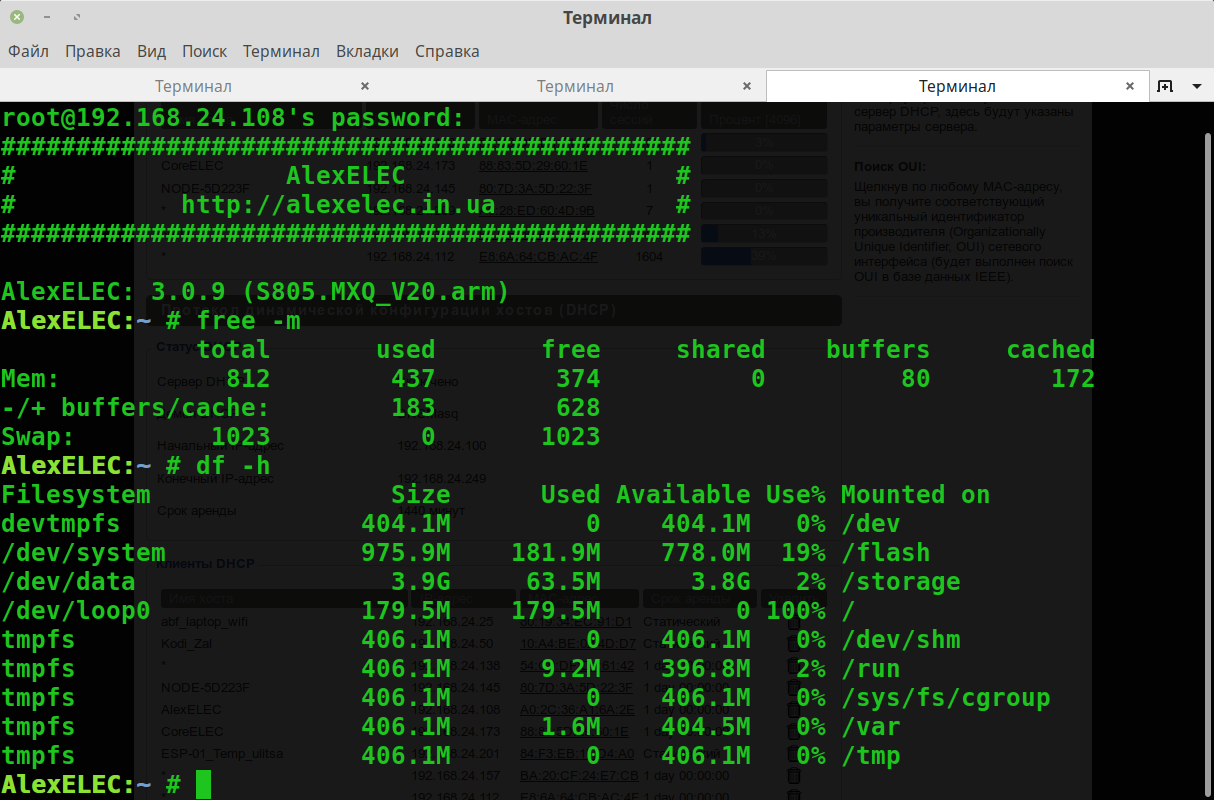Close the middle Терминал tab

pos(747,86)
